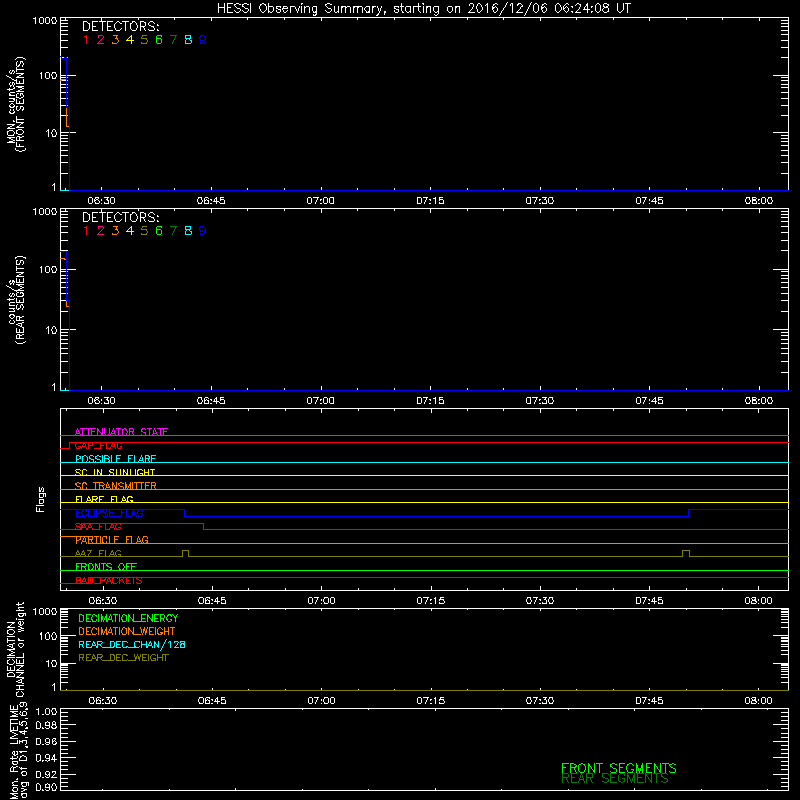Select red detector 1 in front segments legend
This screenshot has width=800, height=800.
pos(86,39)
